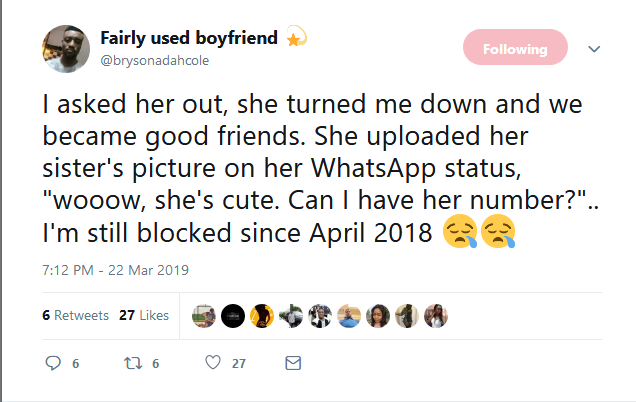Click the yellow-background liker avatar
The width and height of the screenshot is (636, 402).
(262, 315)
